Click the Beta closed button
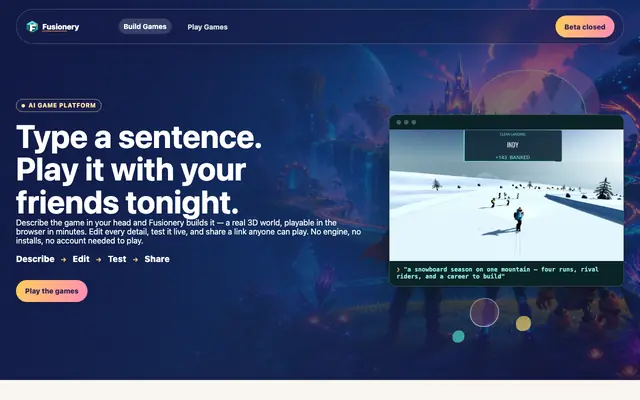 coord(584,27)
